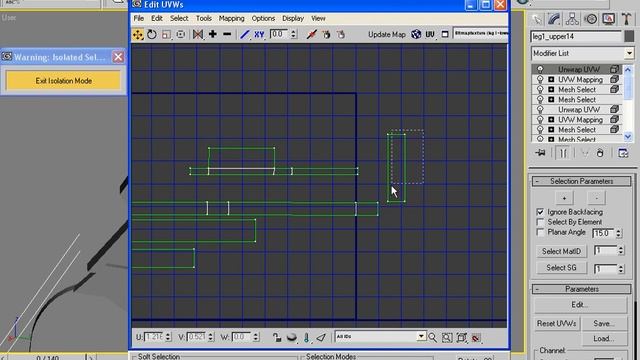Click the Exit Isolation Mode button
The height and width of the screenshot is (360, 640).
click(x=63, y=81)
